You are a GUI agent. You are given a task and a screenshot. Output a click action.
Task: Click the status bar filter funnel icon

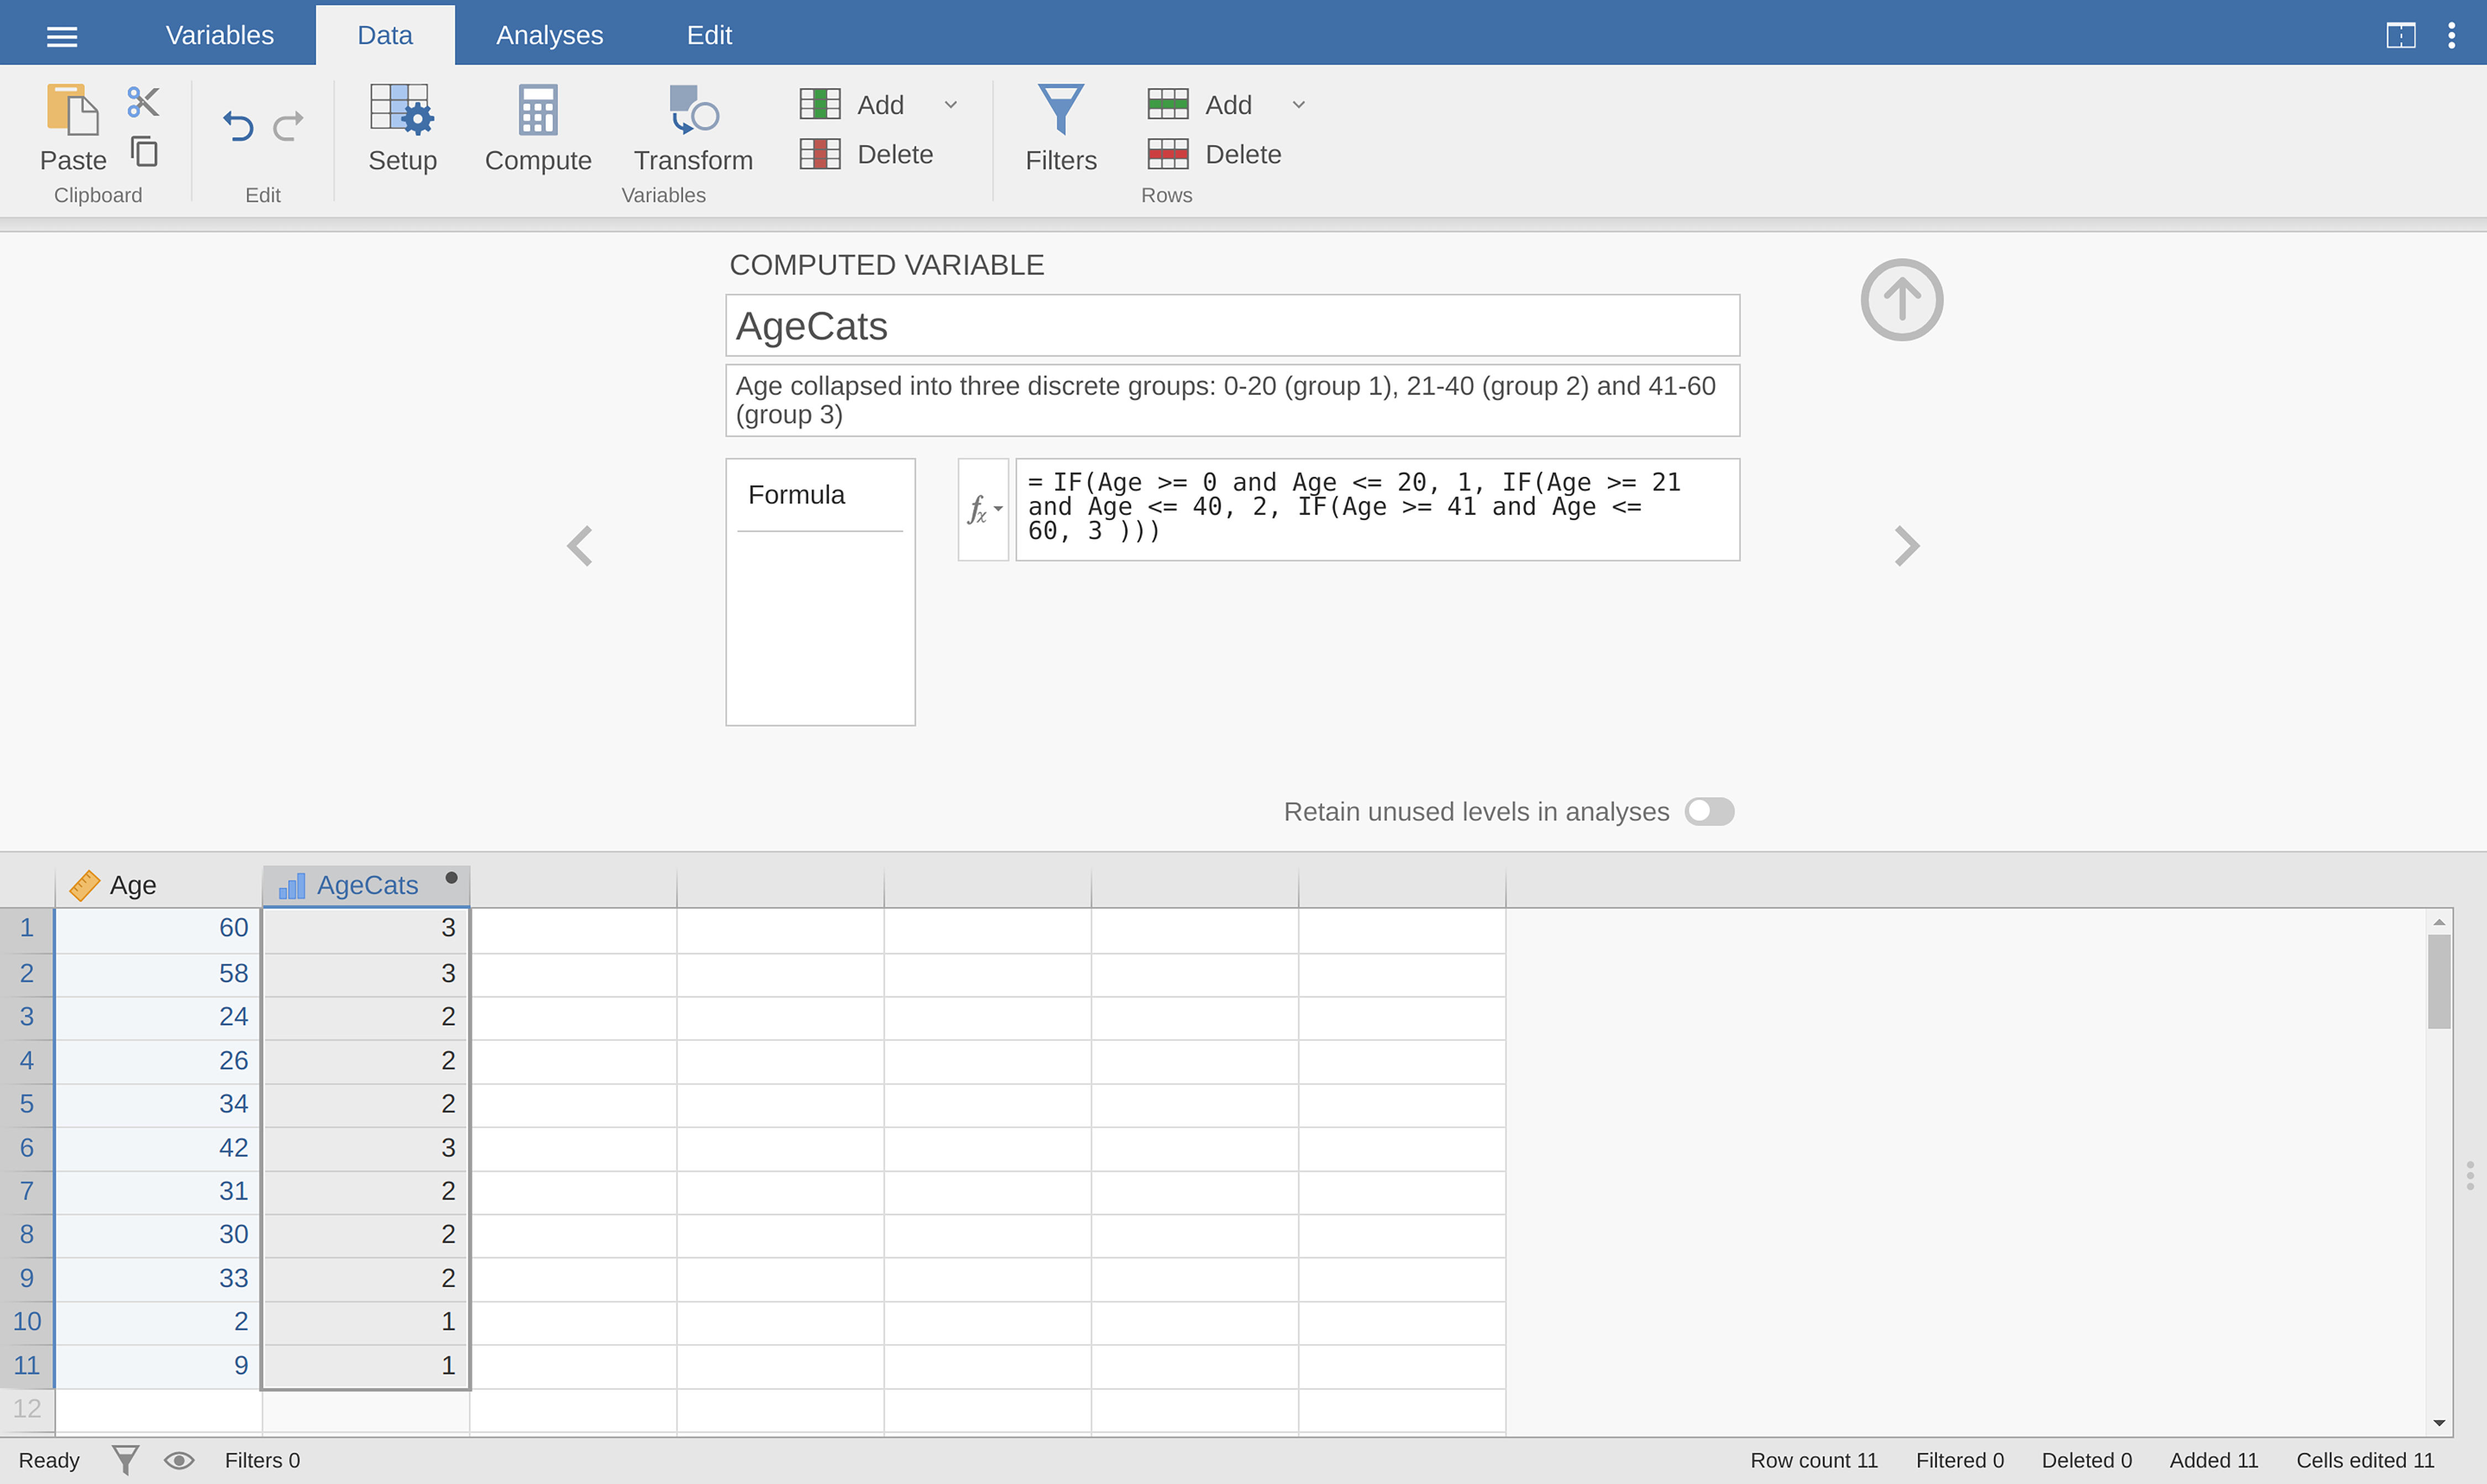click(125, 1460)
